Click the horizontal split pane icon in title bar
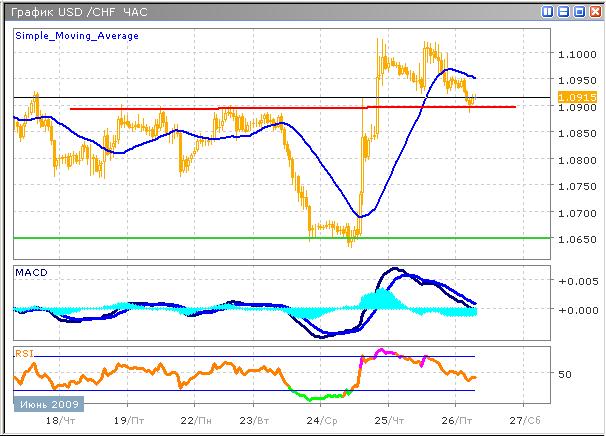The image size is (606, 436). pos(563,12)
